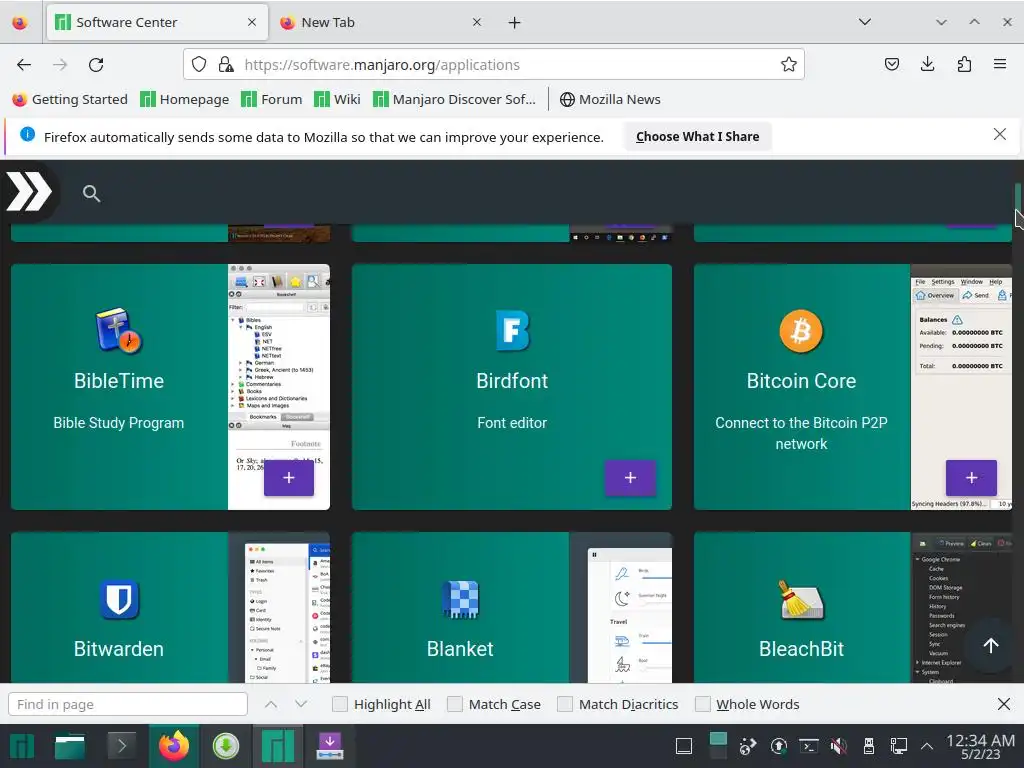Click the Birdfont application icon
This screenshot has width=1024, height=768.
pyautogui.click(x=512, y=330)
